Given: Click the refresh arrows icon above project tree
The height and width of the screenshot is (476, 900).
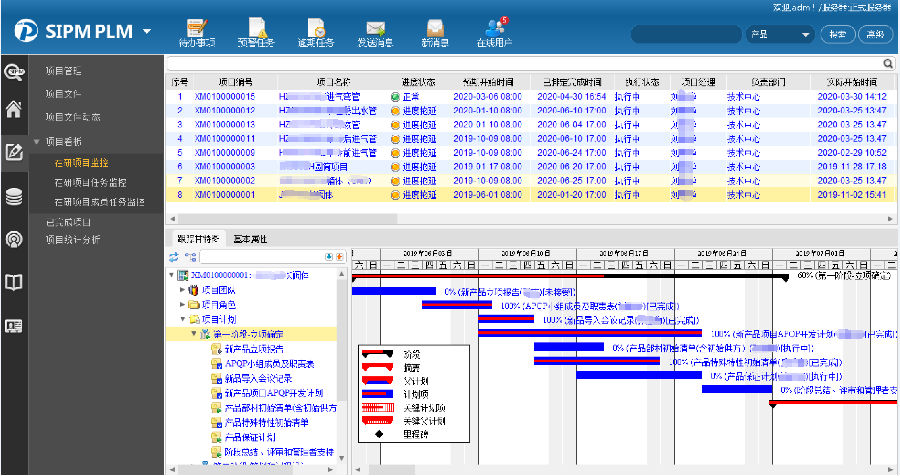Looking at the screenshot, I should click(173, 257).
